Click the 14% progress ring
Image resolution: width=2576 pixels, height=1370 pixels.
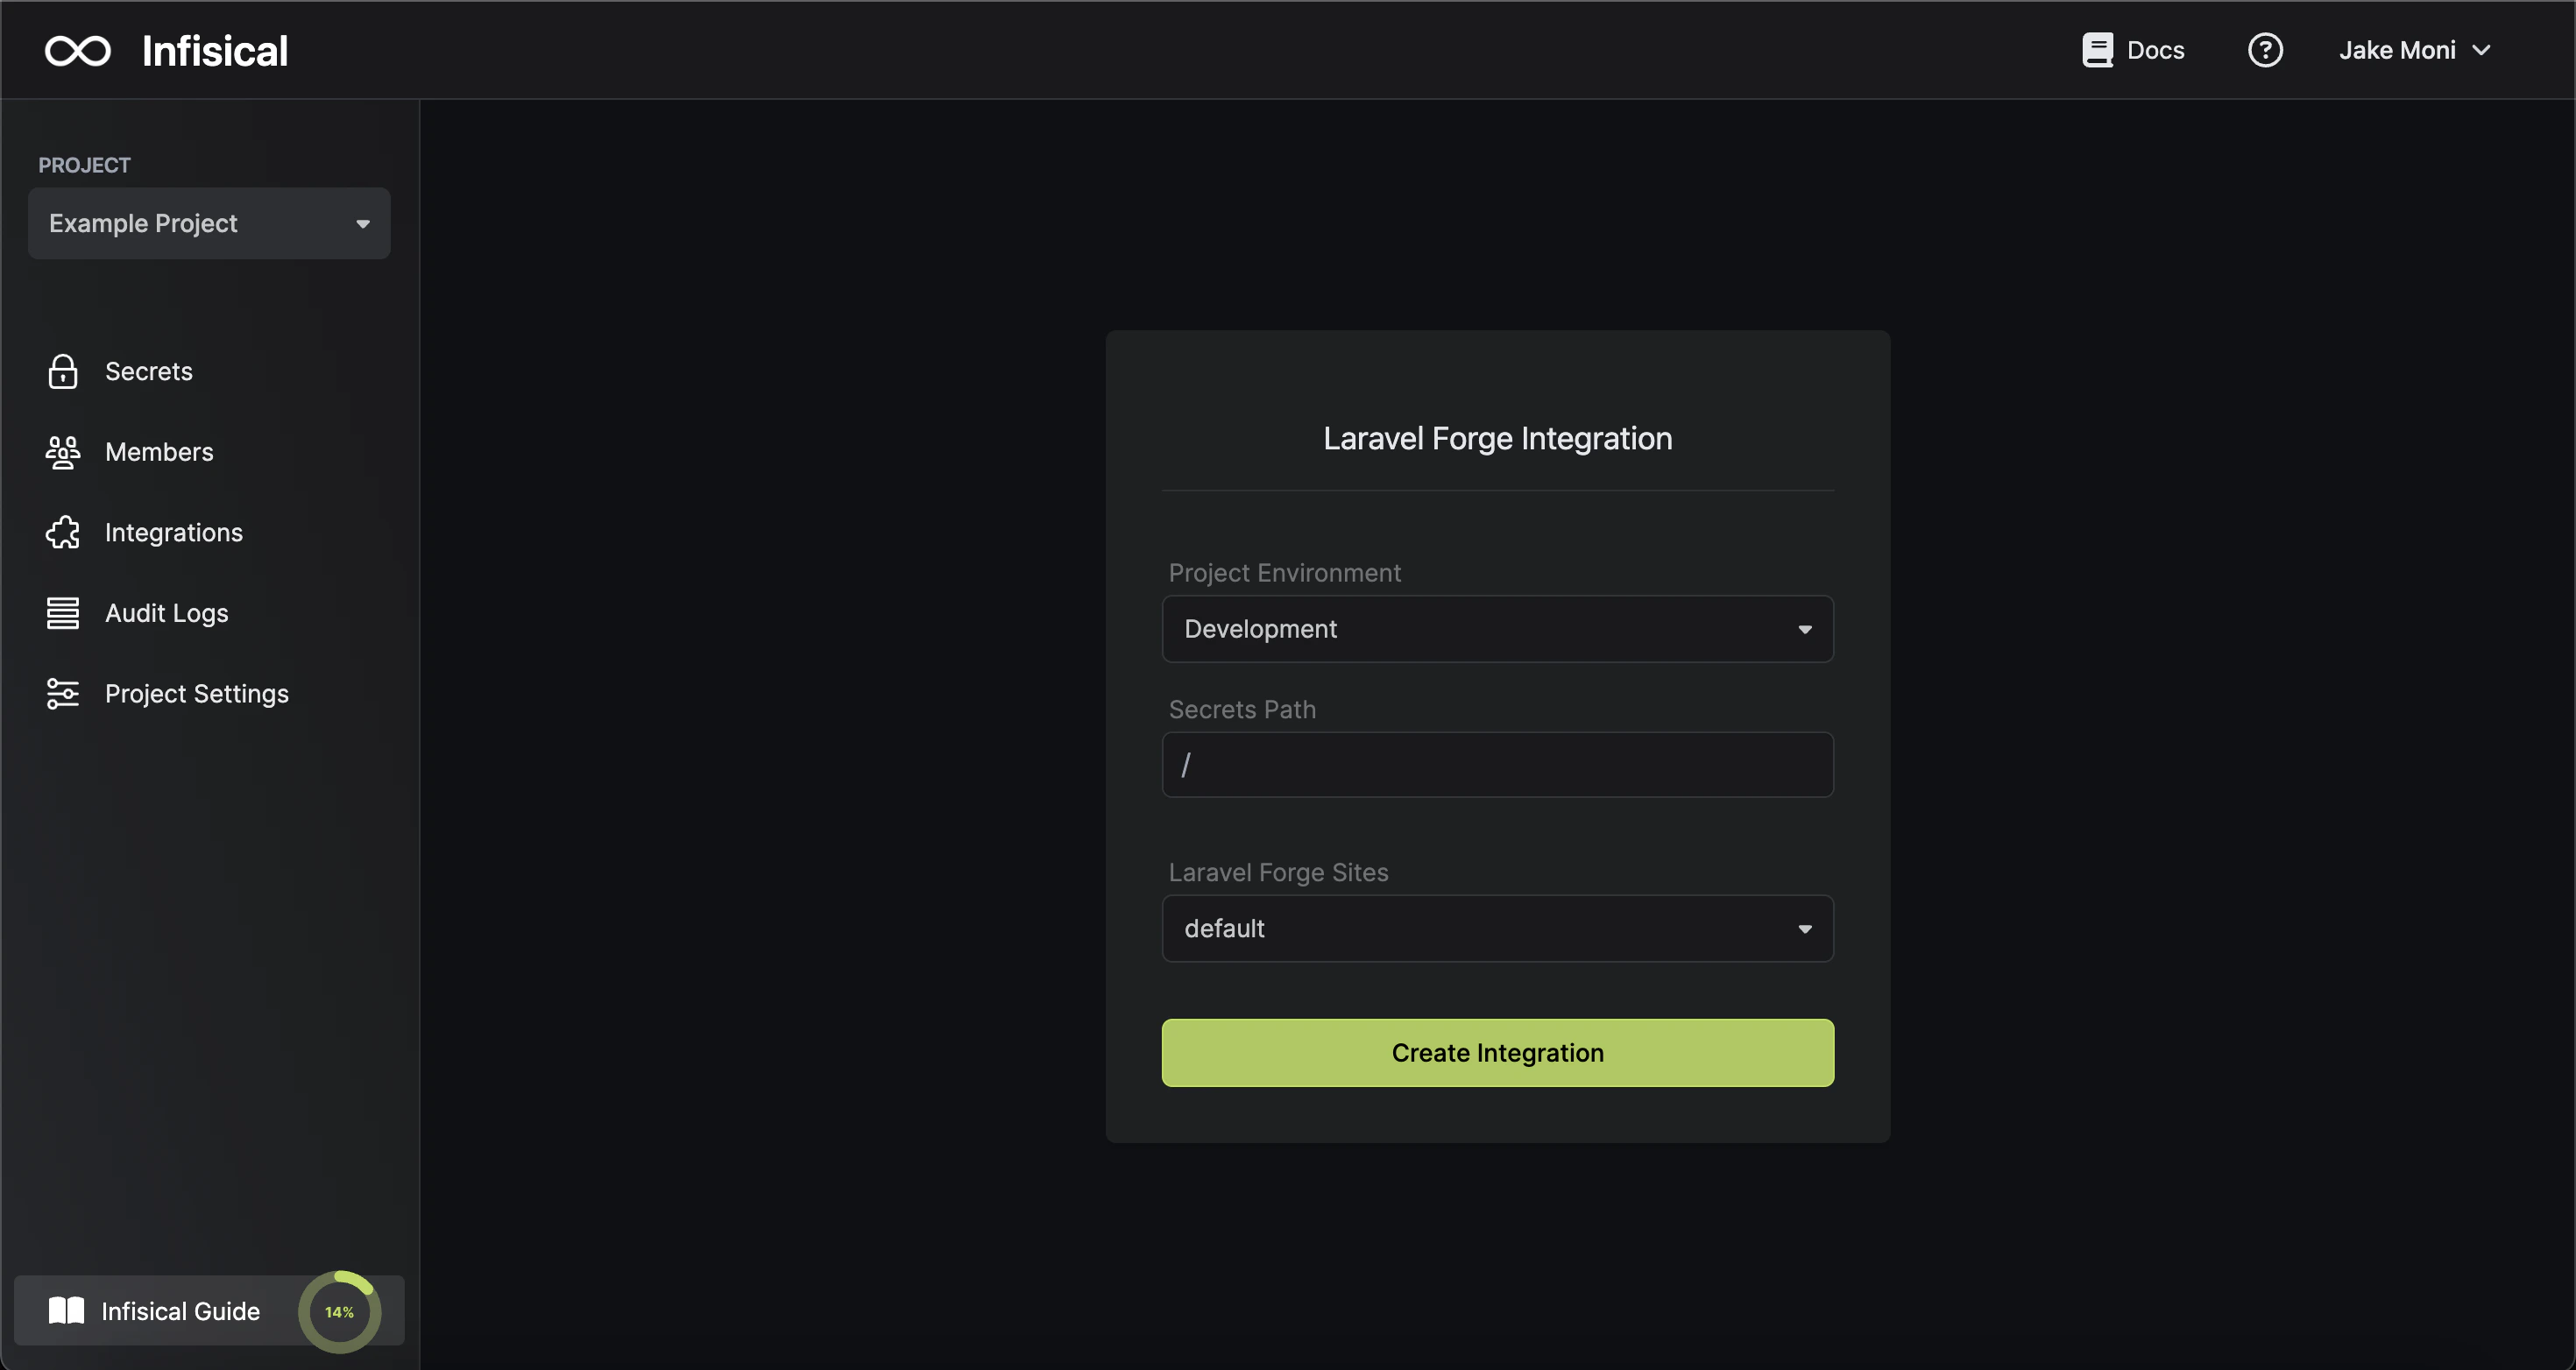[x=340, y=1311]
